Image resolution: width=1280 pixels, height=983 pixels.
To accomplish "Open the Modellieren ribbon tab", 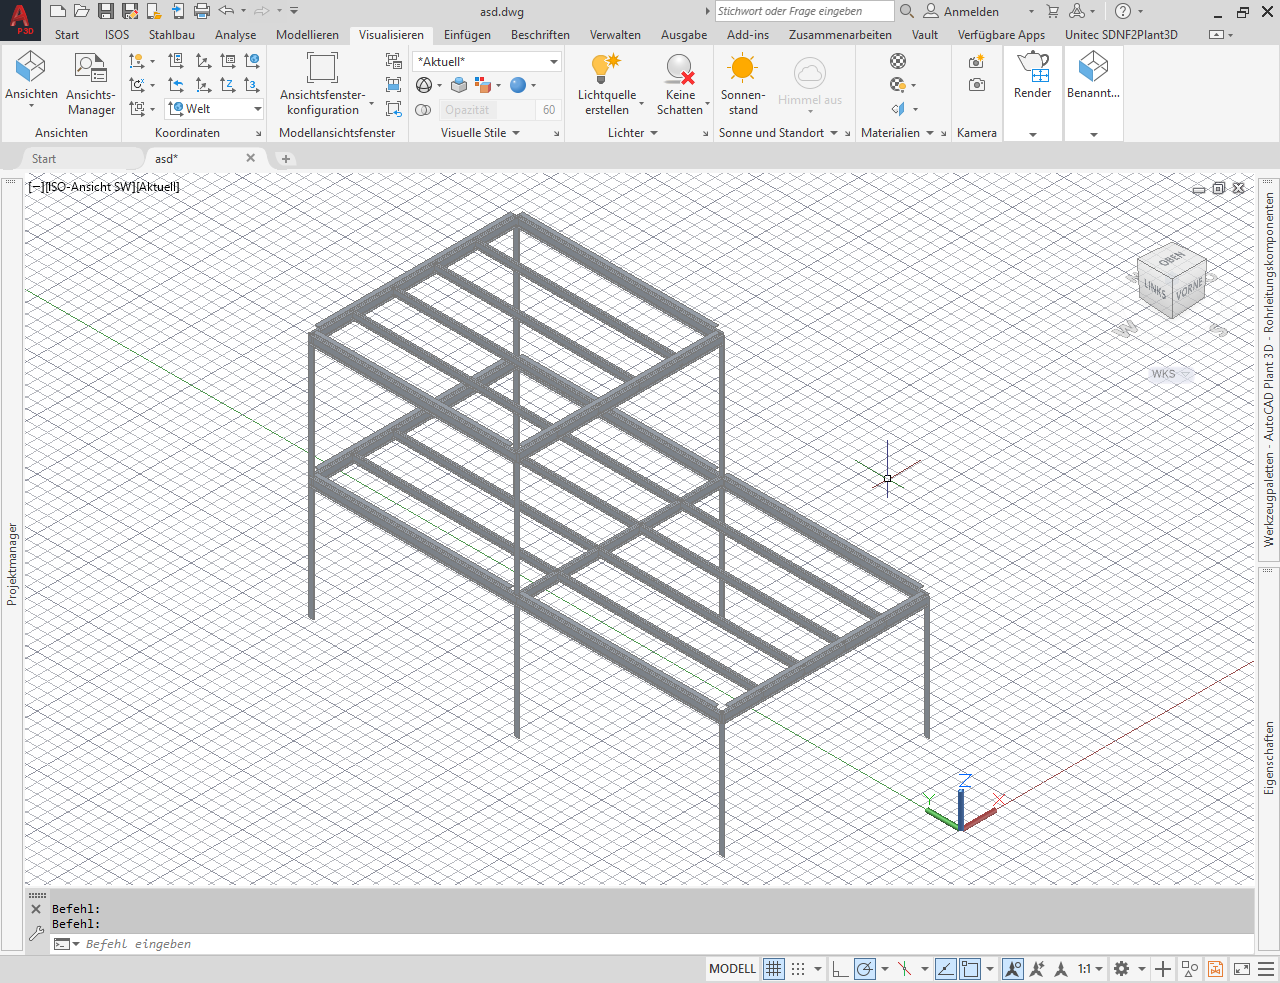I will click(307, 34).
